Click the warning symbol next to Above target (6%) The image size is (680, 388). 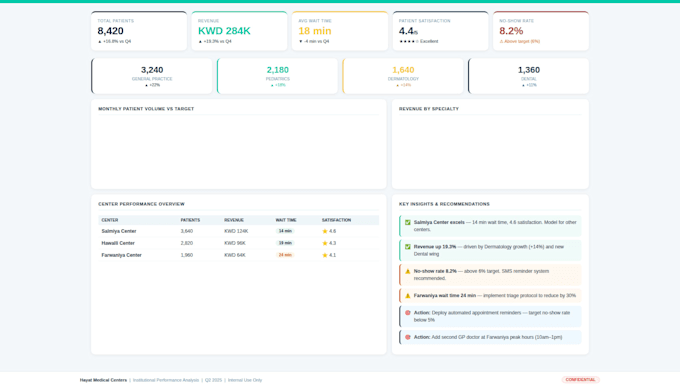click(x=501, y=42)
